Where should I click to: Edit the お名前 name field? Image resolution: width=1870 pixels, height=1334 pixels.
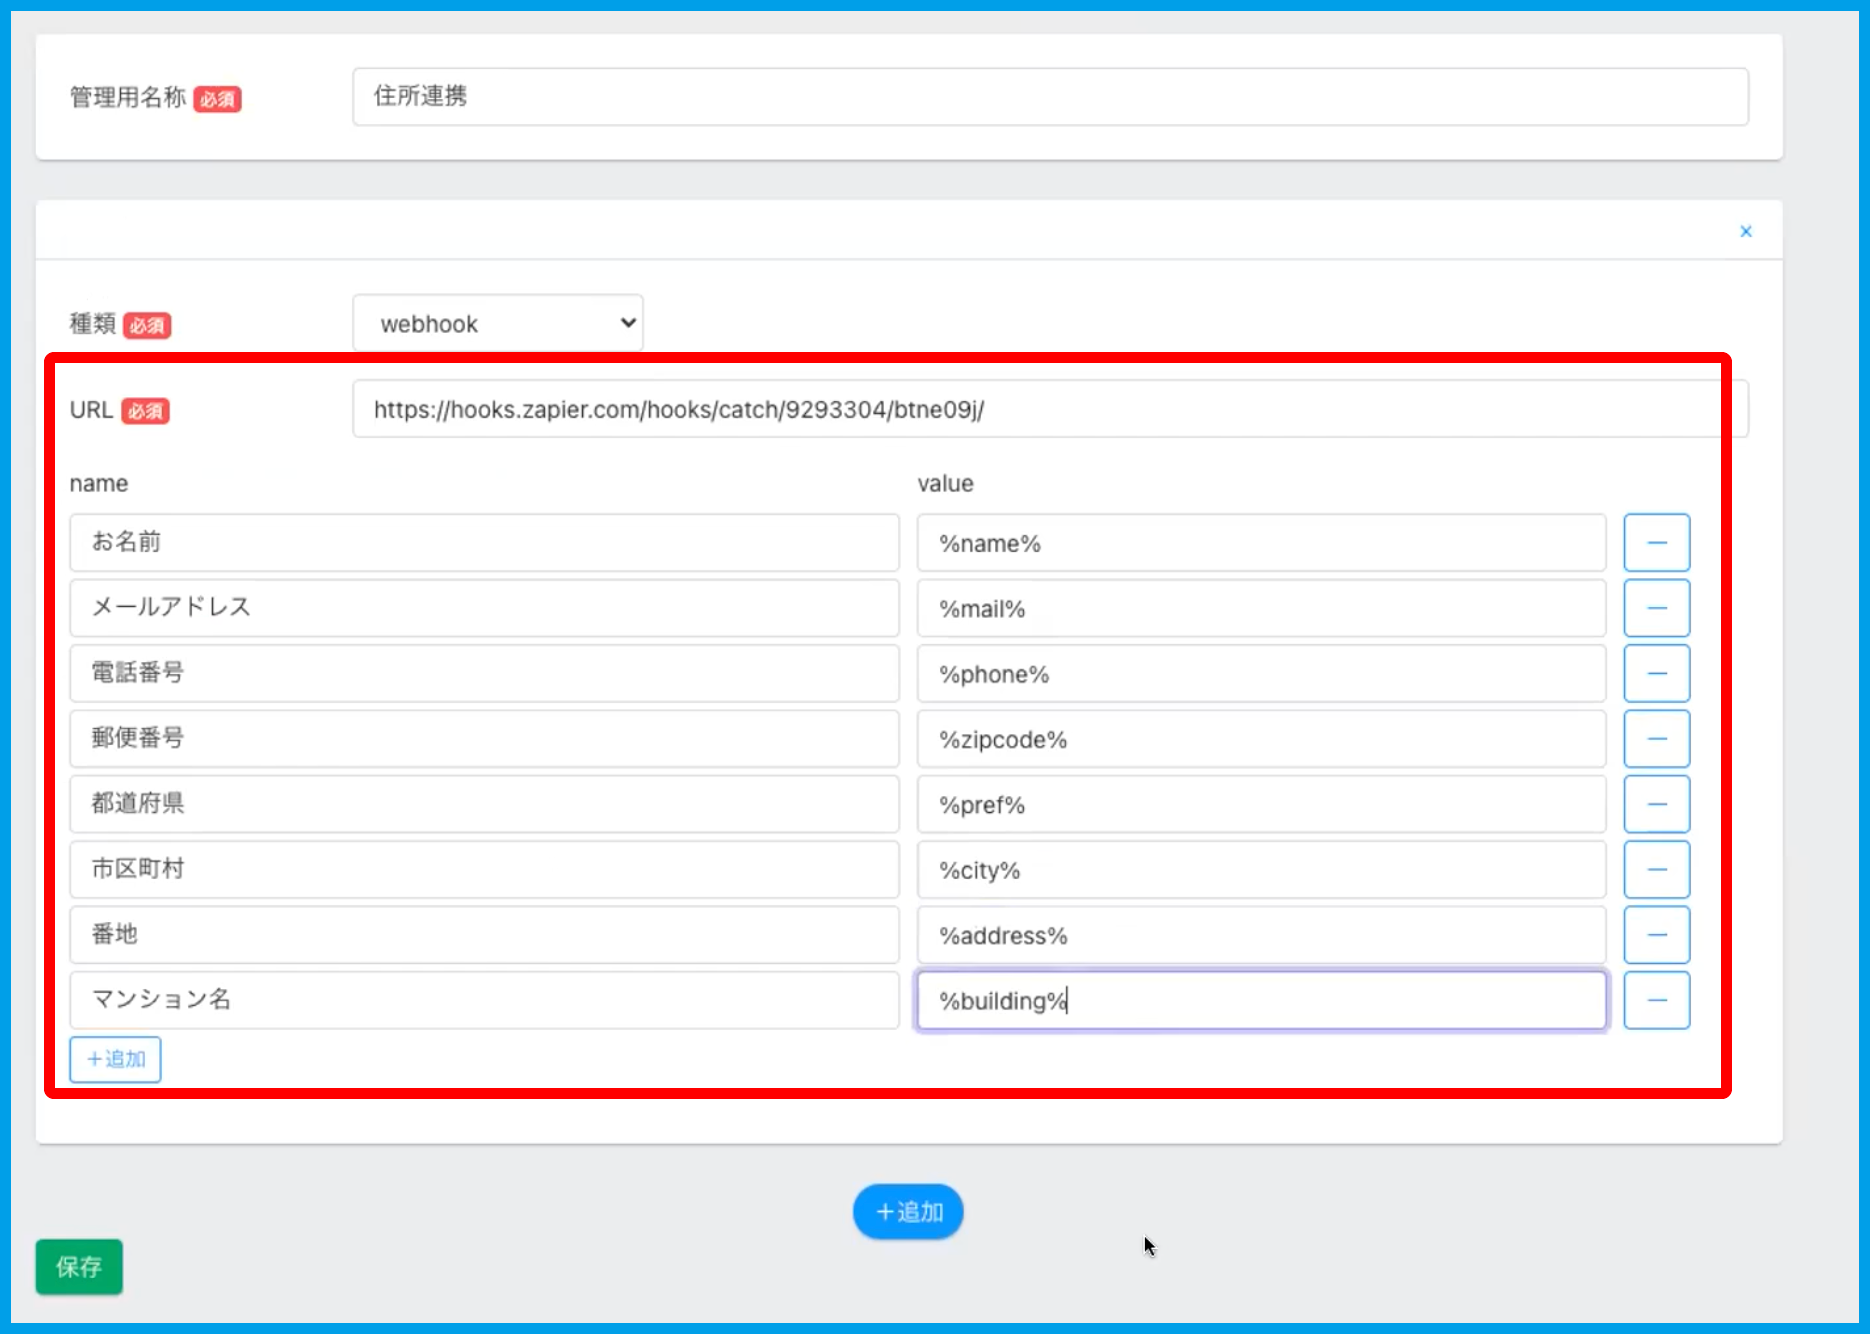484,543
